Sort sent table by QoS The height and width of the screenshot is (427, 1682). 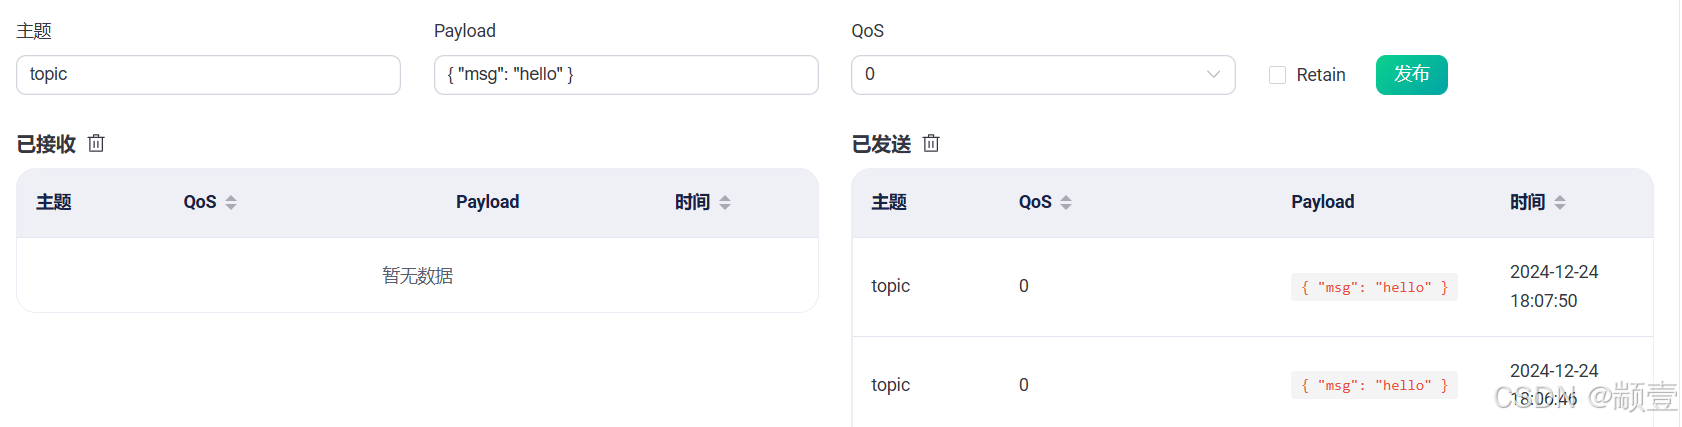(x=1066, y=202)
